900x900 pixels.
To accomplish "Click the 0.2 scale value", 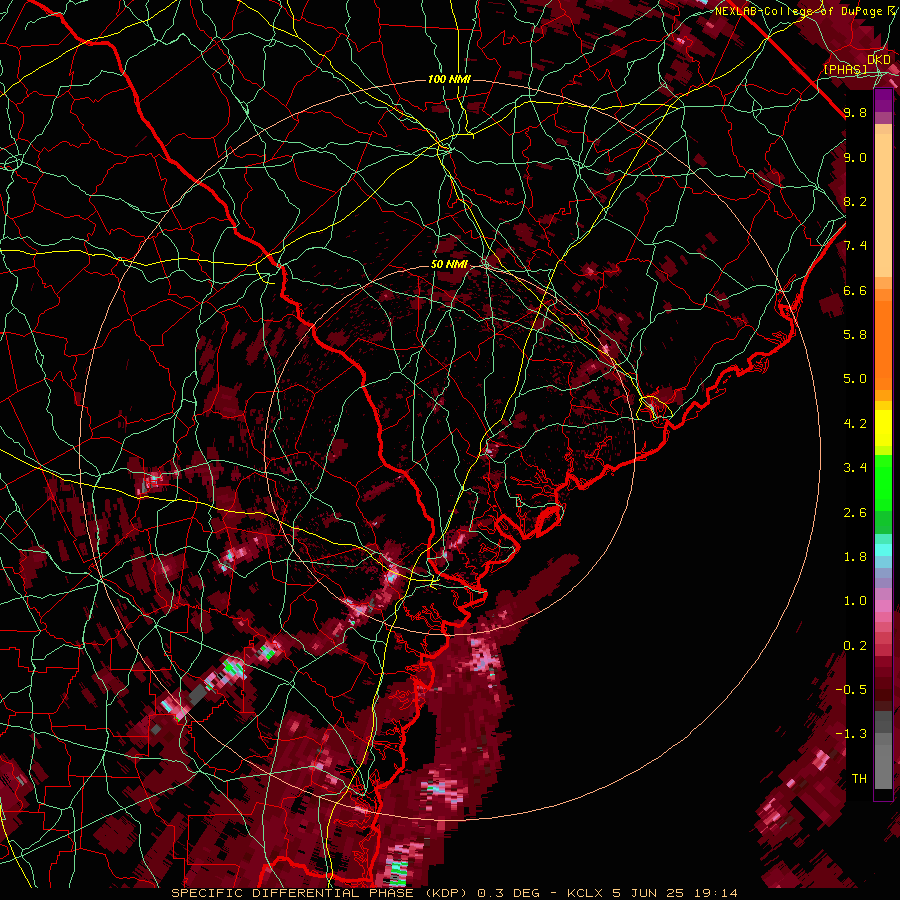I will [855, 646].
